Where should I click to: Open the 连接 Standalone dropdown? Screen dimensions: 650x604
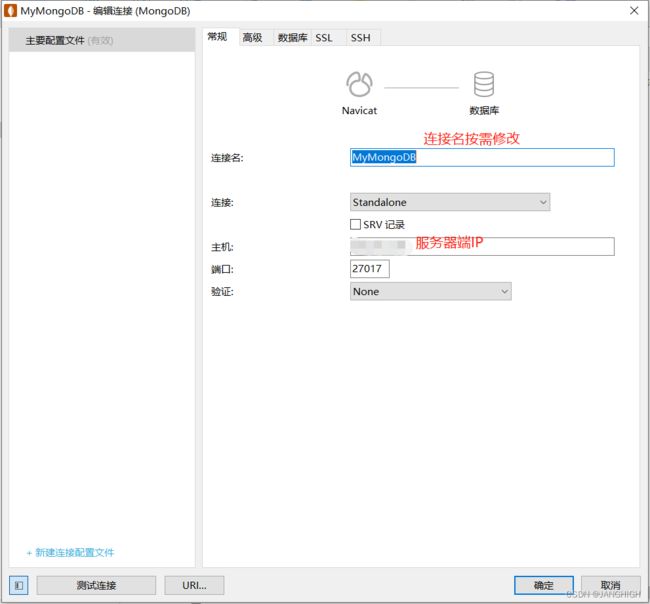coord(450,202)
